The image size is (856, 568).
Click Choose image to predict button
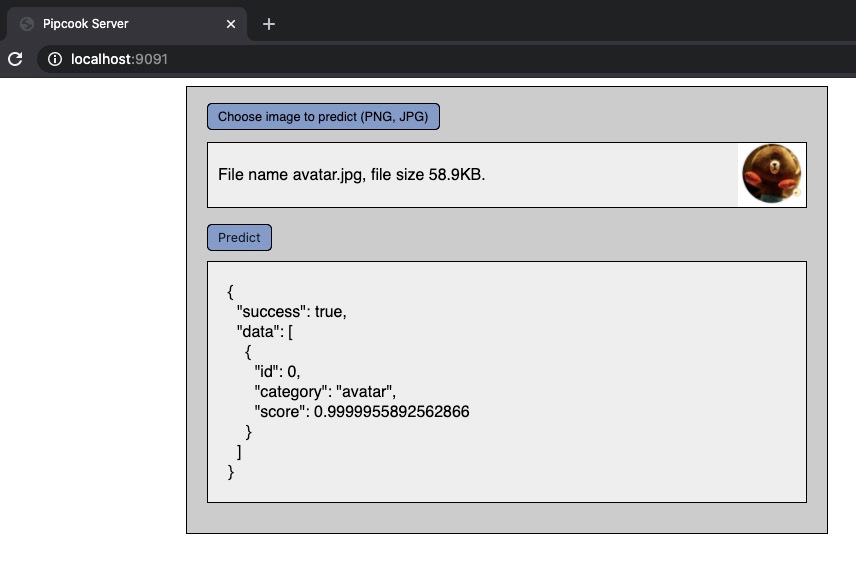point(323,117)
